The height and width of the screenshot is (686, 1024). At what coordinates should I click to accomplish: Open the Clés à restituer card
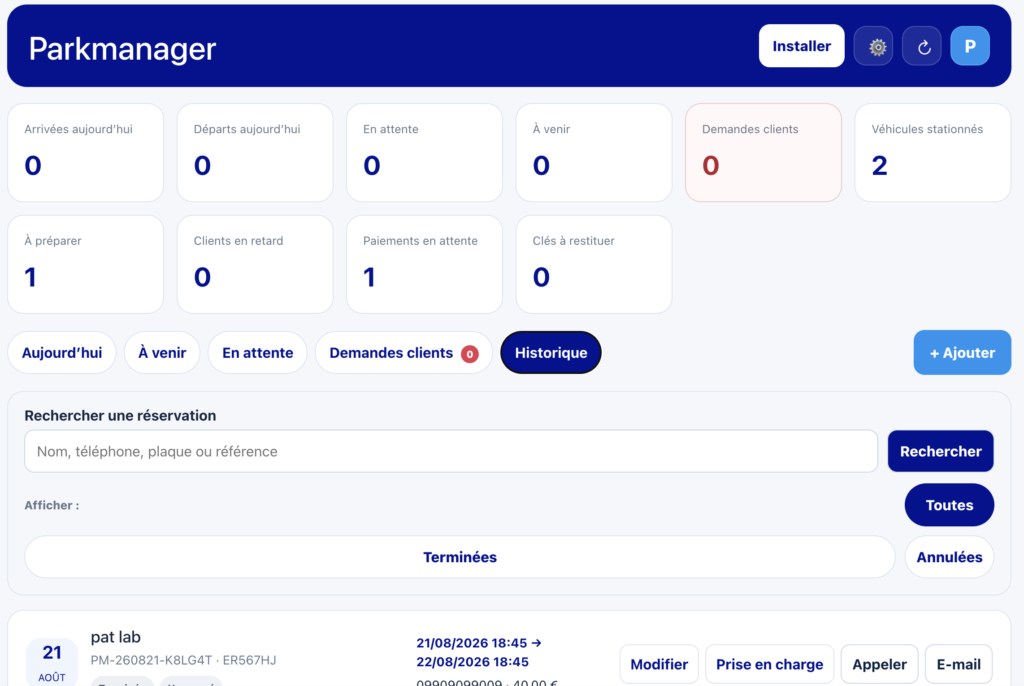click(x=594, y=265)
